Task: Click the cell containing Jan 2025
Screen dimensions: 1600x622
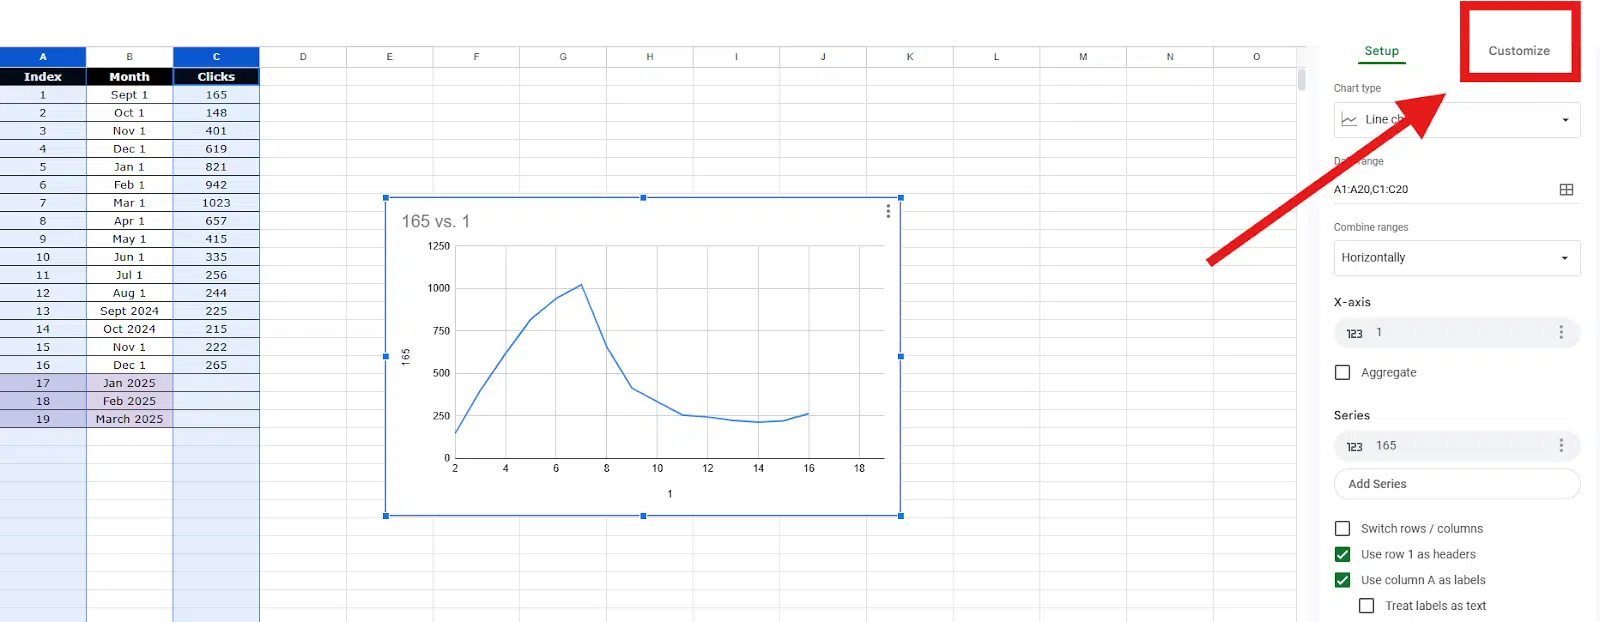Action: tap(130, 383)
